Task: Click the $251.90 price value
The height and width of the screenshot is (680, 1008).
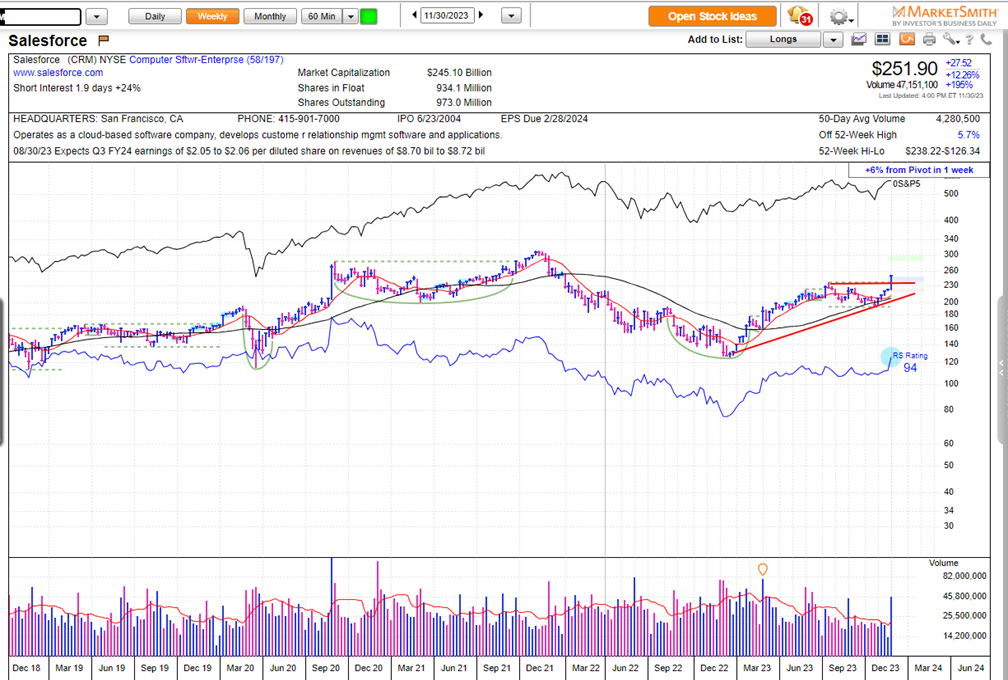Action: [904, 69]
